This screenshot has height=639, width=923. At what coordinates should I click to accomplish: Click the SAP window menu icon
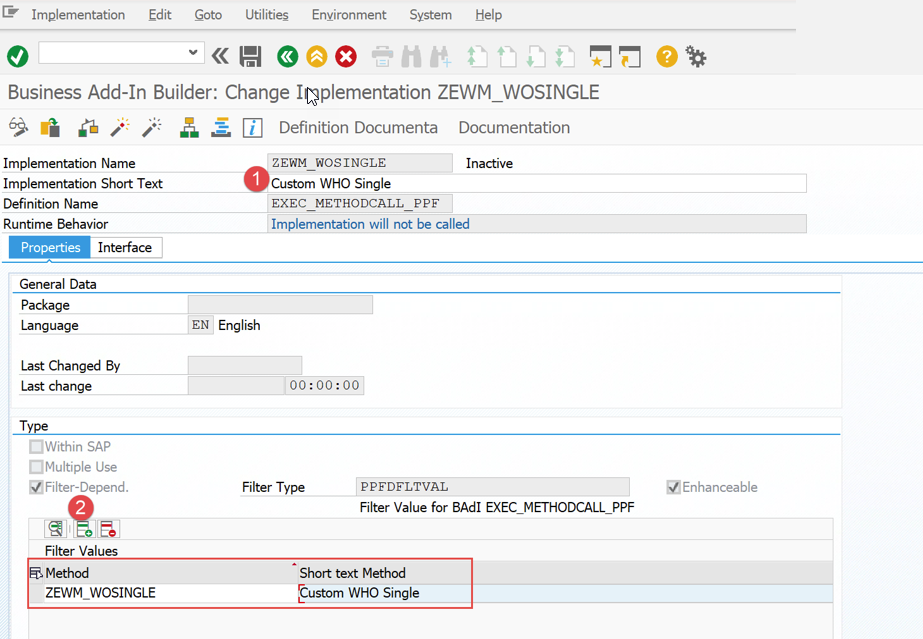tap(11, 12)
